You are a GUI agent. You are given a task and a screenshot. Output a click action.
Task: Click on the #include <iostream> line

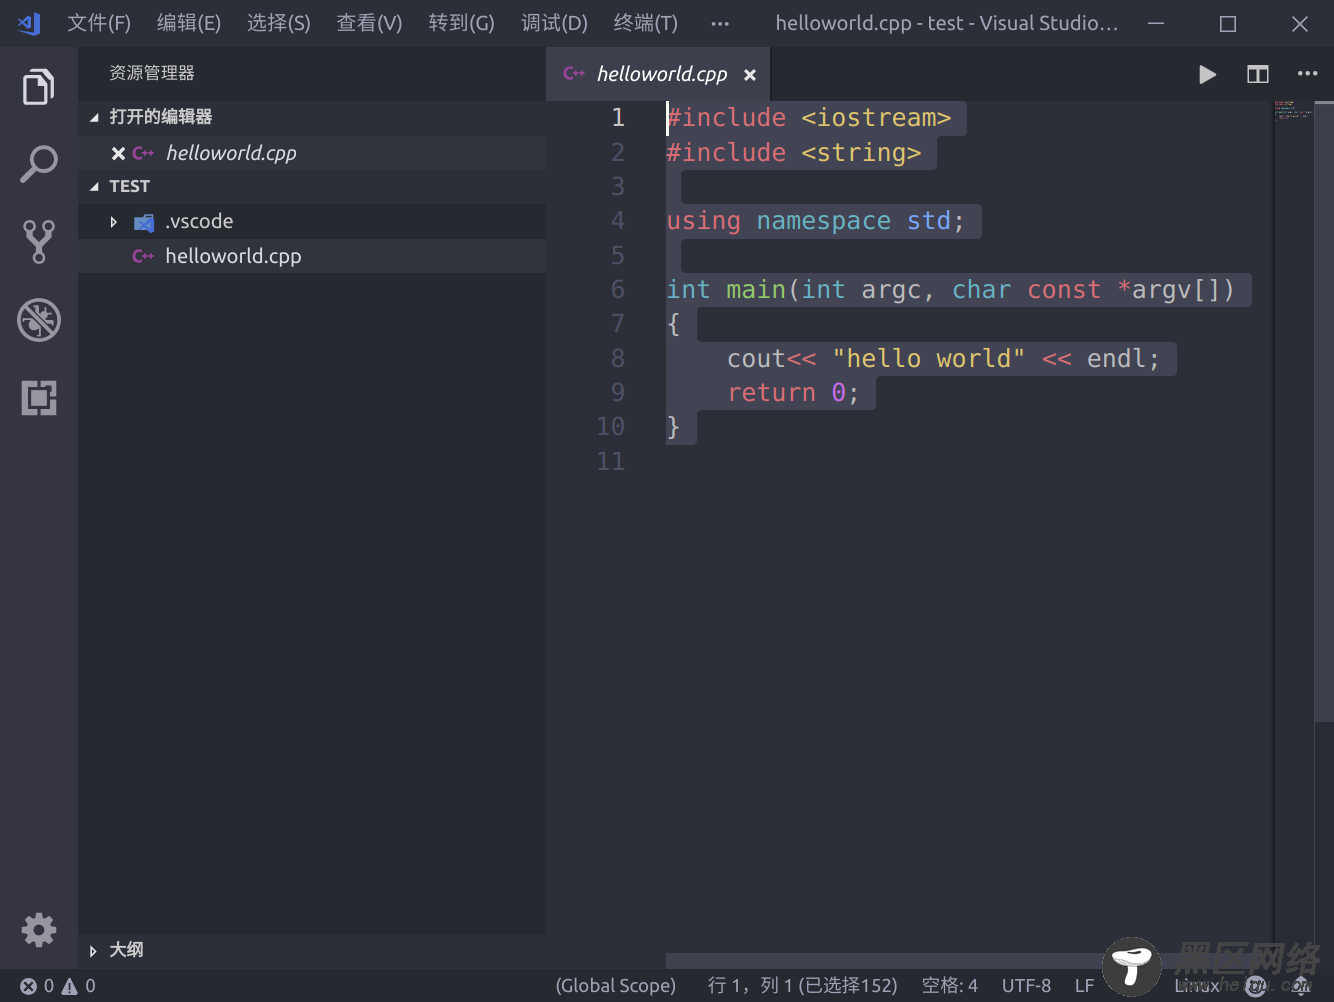click(x=809, y=118)
